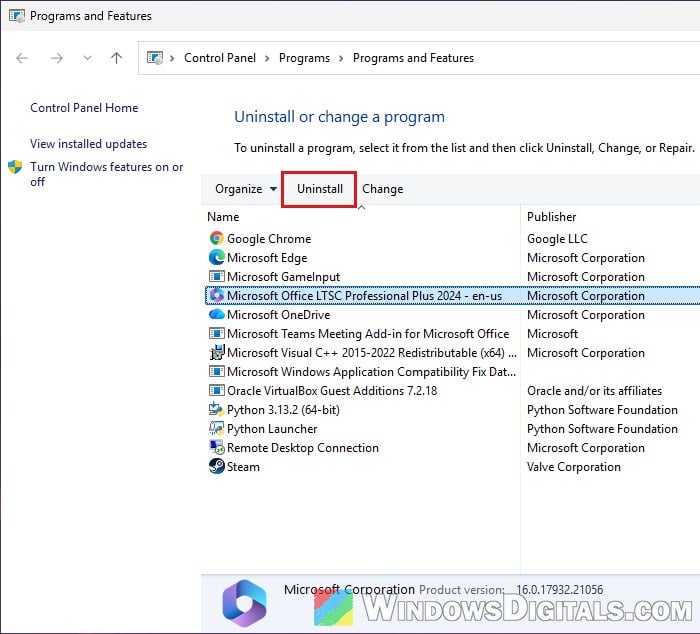Viewport: 700px width, 634px height.
Task: Click the Windows Application Compatibility Fix icon
Action: [x=217, y=371]
